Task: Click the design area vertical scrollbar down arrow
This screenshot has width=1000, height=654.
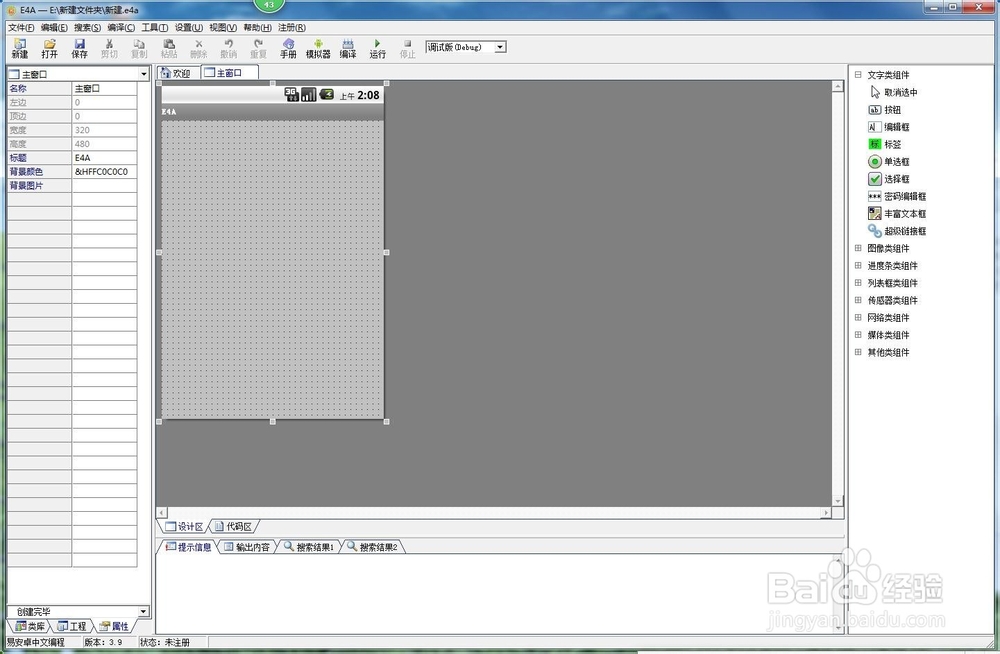Action: pos(838,501)
